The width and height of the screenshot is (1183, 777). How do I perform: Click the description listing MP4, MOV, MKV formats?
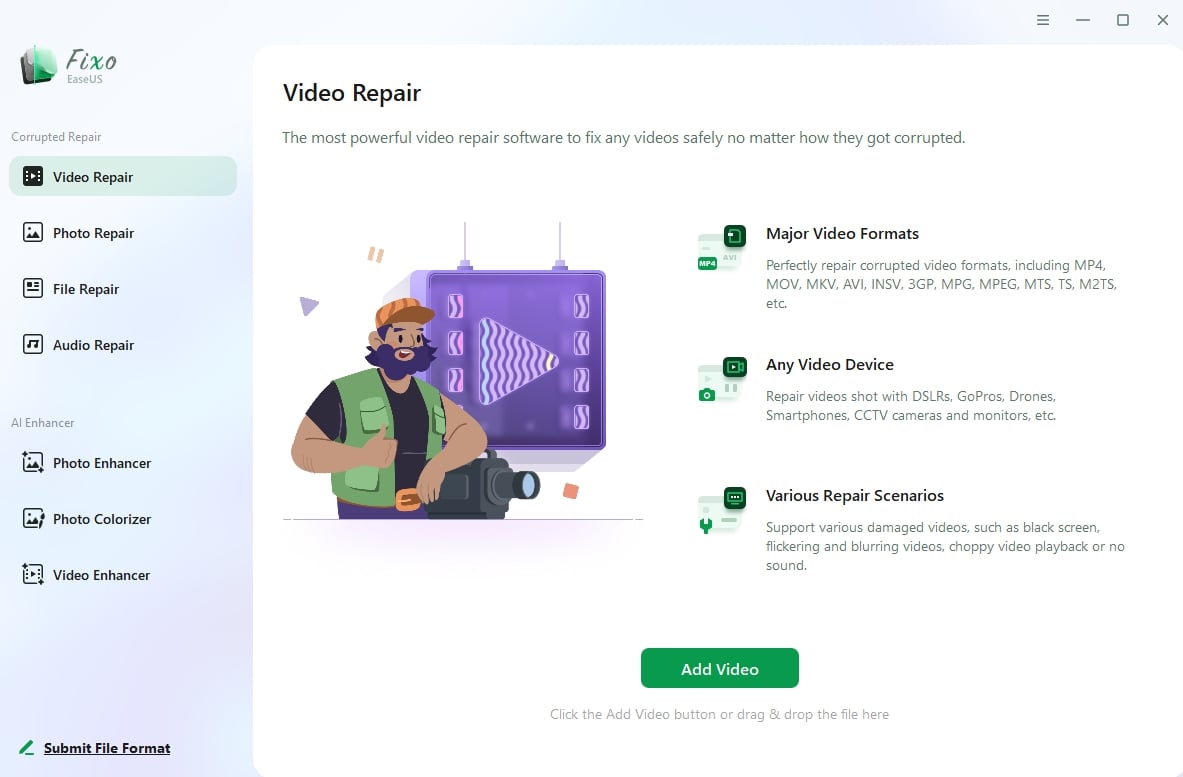(941, 284)
